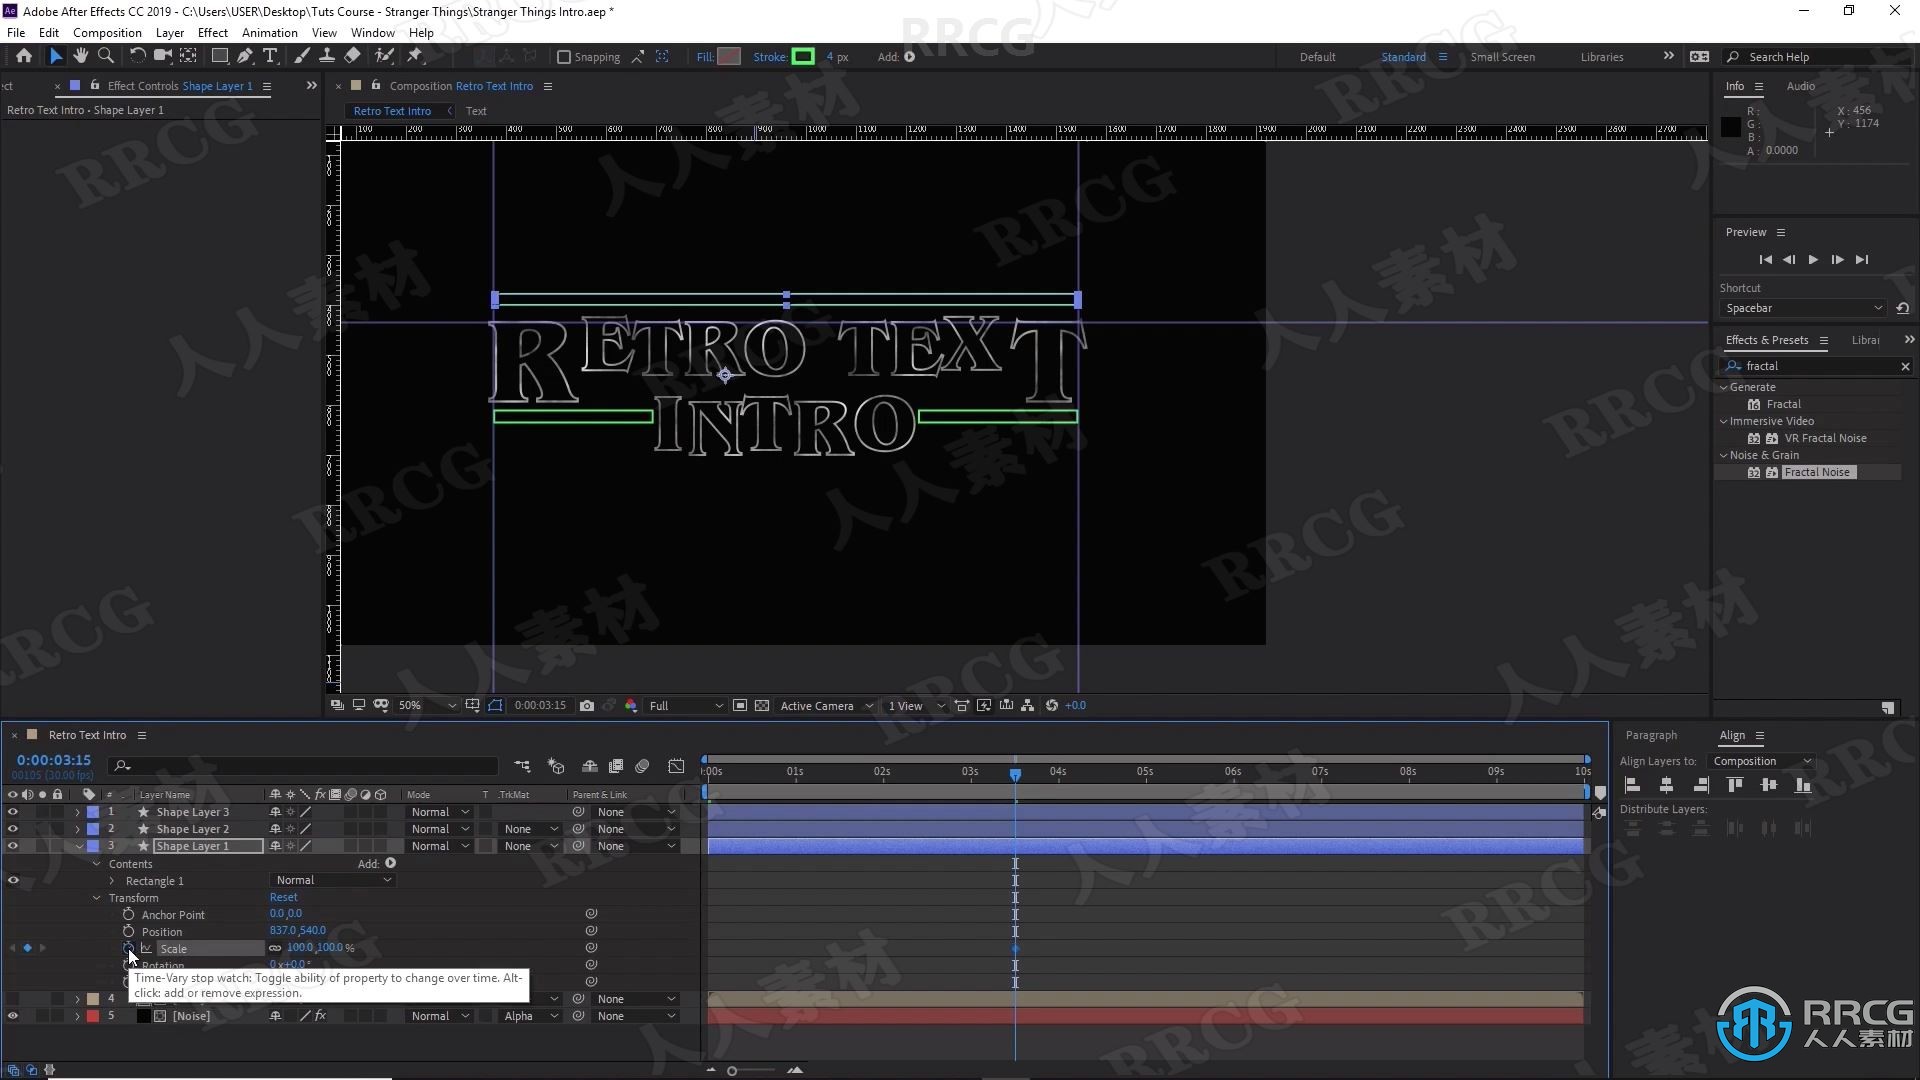Open the Animation menu
The width and height of the screenshot is (1920, 1080).
pyautogui.click(x=270, y=33)
